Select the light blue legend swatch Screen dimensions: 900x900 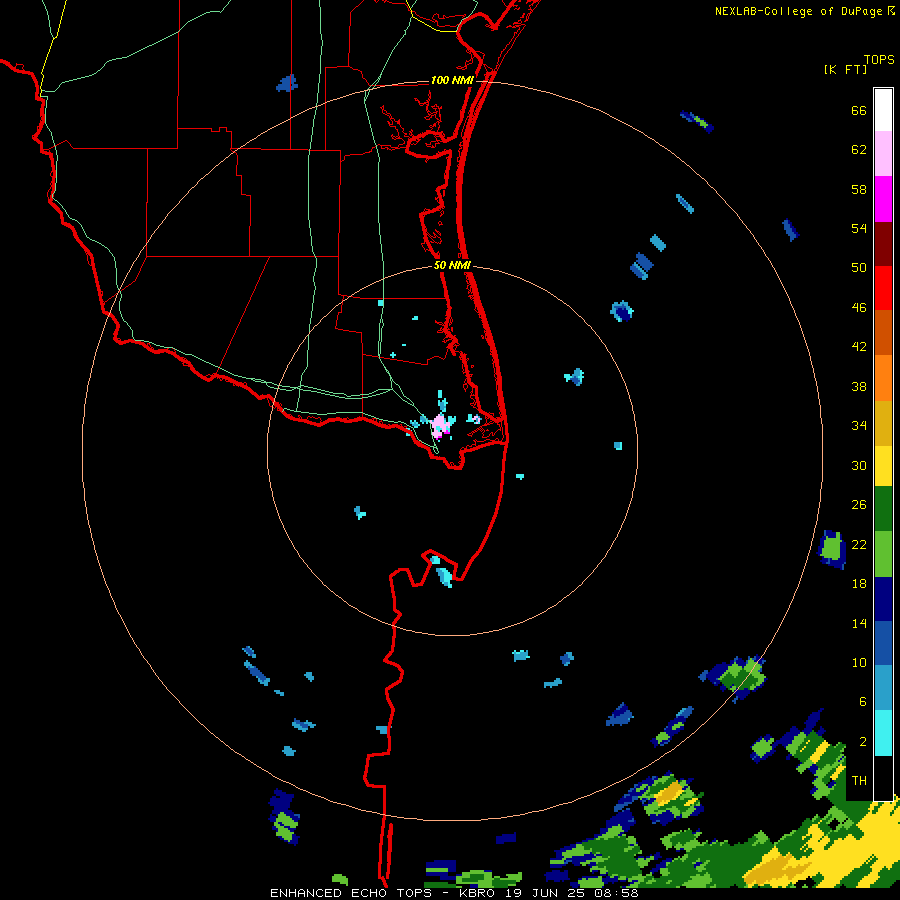883,688
